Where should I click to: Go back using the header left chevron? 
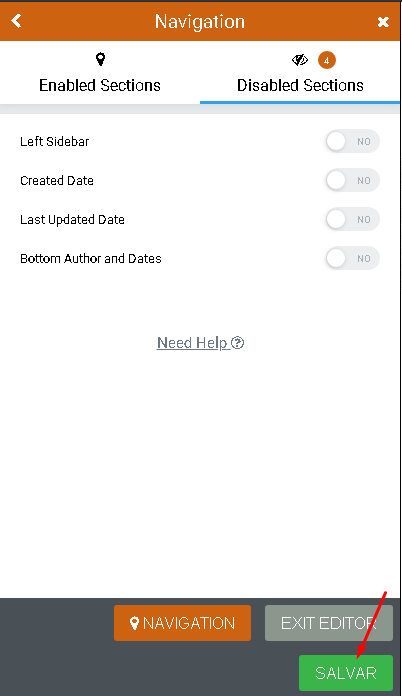coord(16,21)
